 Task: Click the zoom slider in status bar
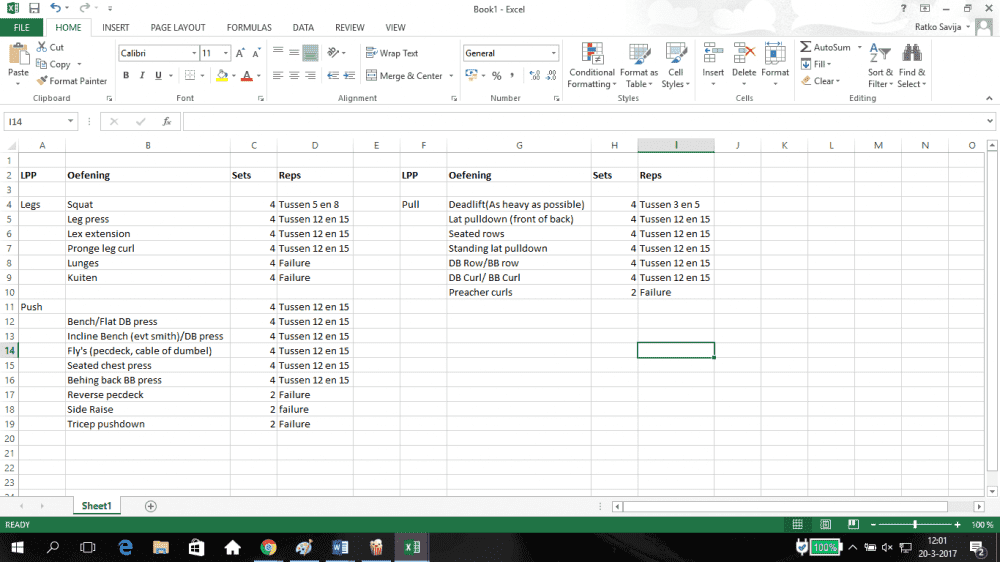[x=914, y=525]
